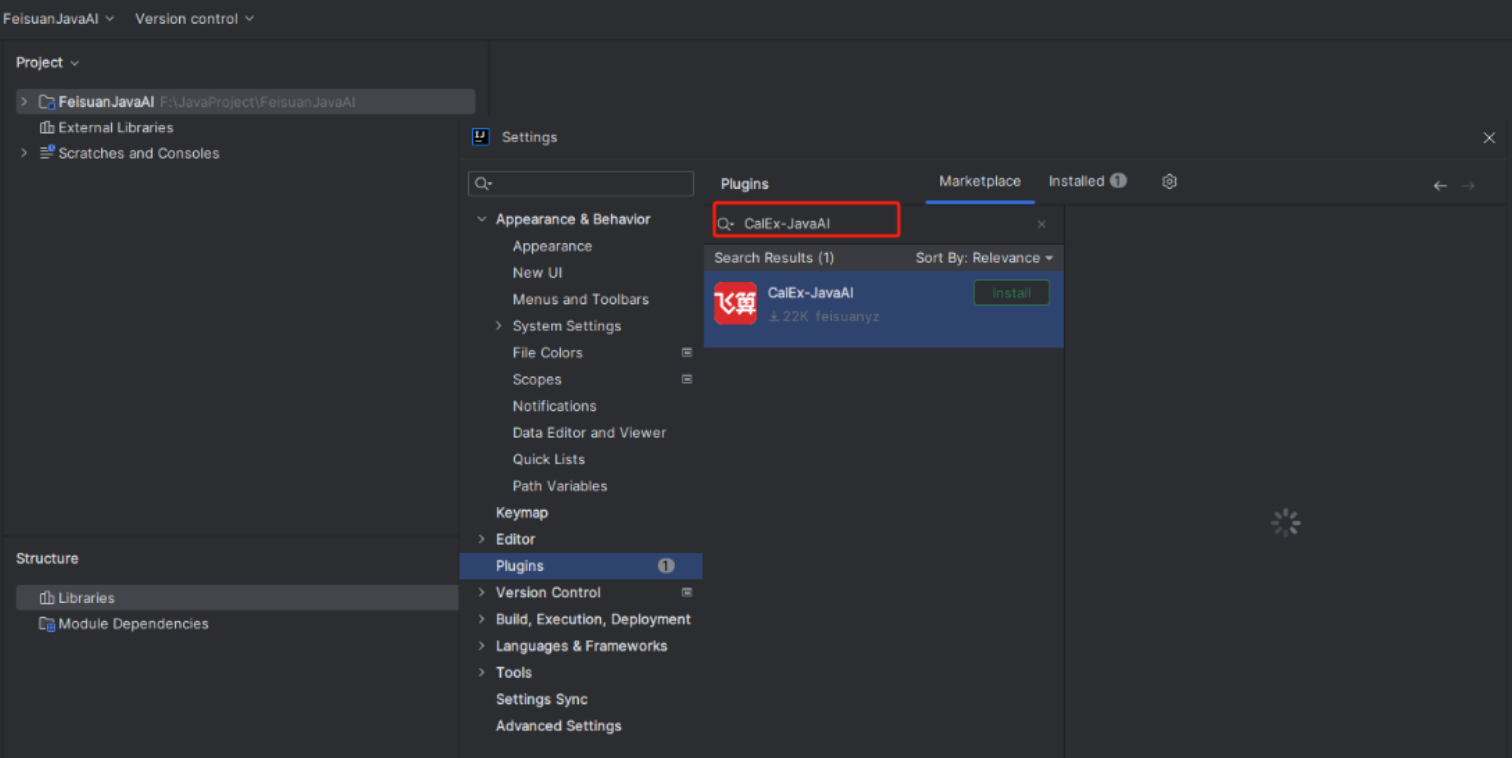Open Menus and Toolbars settings
Viewport: 1512px width, 758px height.
tap(580, 299)
